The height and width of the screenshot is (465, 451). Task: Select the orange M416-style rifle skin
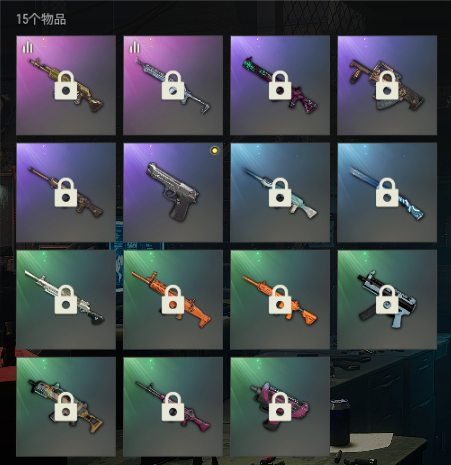280,300
